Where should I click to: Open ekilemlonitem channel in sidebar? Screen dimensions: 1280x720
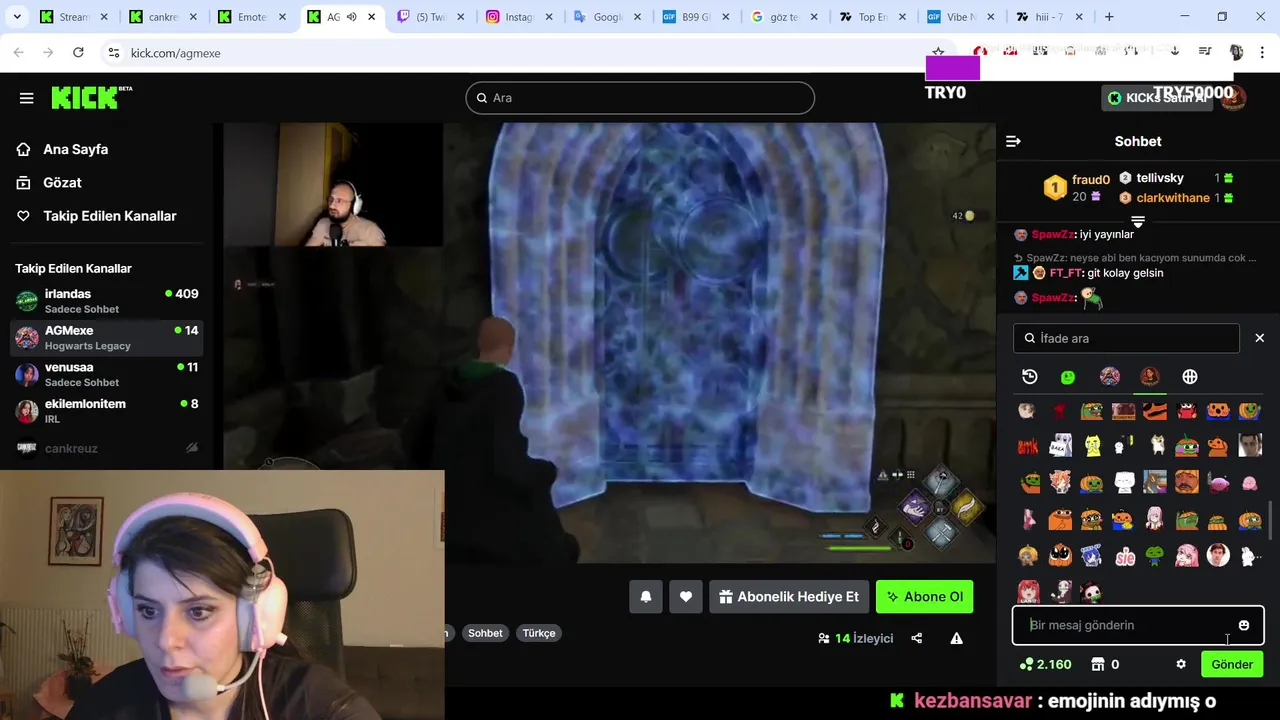click(107, 411)
